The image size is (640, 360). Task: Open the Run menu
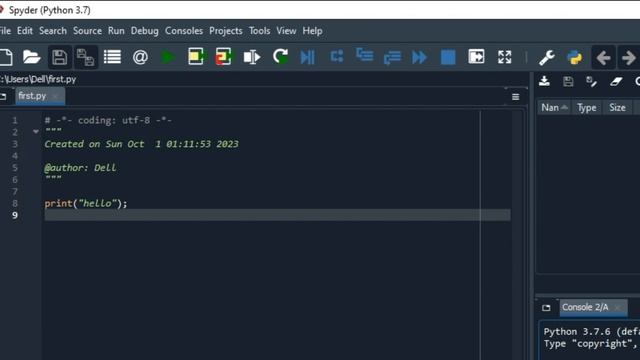(x=116, y=31)
